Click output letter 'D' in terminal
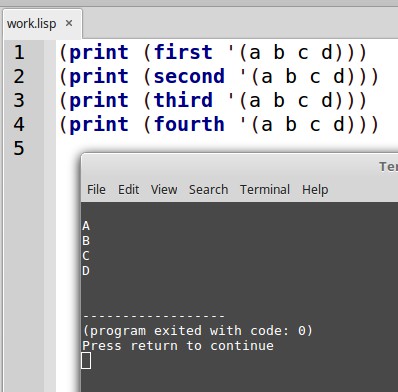Screen dimensions: 398x392 (x=86, y=271)
